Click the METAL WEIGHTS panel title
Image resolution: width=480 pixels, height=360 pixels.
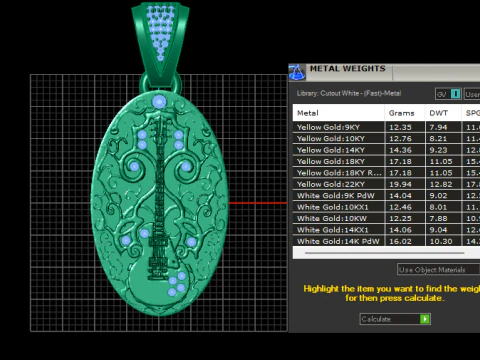point(348,69)
